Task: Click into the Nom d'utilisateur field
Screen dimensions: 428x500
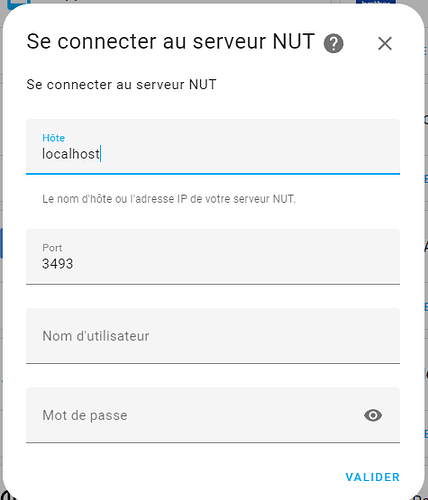Action: (213, 336)
